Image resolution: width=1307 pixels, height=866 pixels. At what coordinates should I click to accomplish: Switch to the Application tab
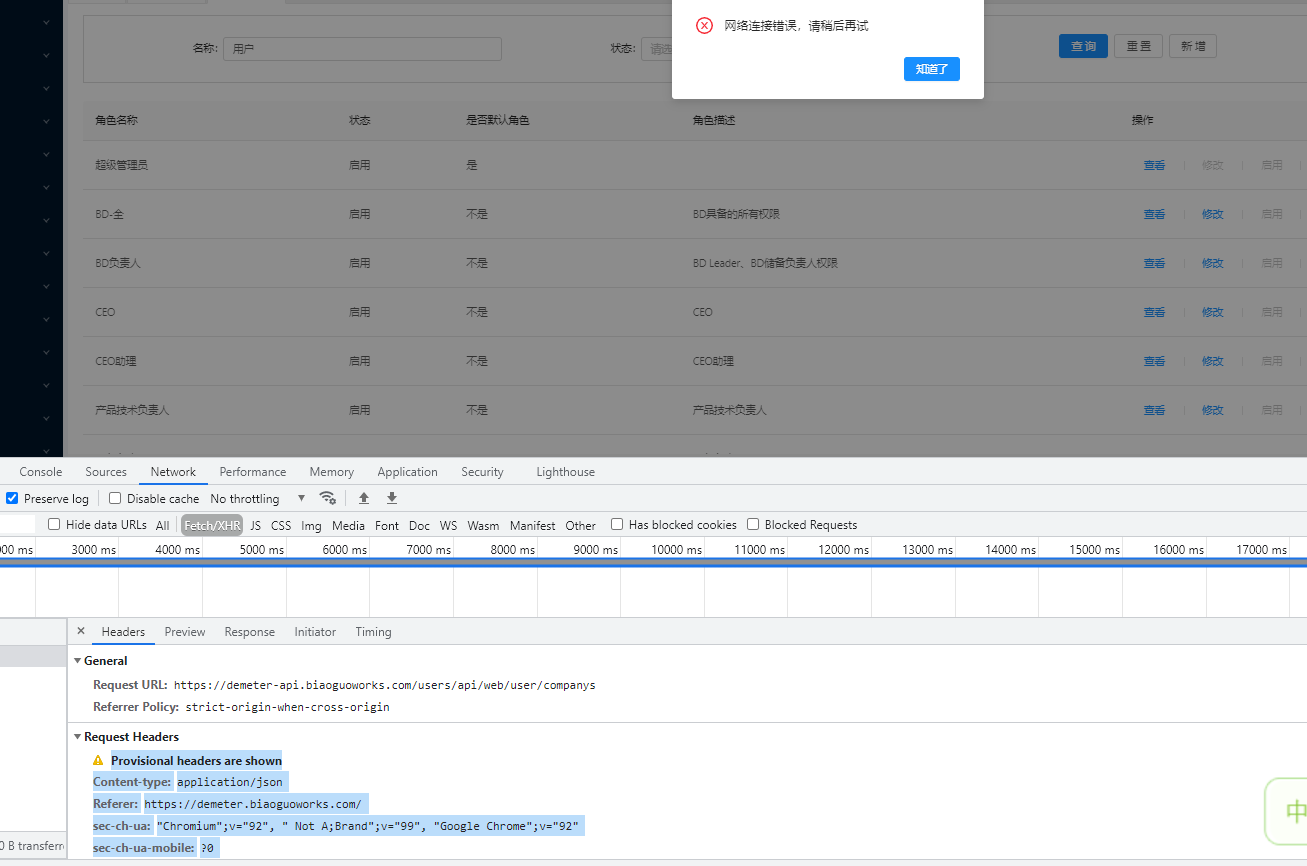(x=407, y=472)
